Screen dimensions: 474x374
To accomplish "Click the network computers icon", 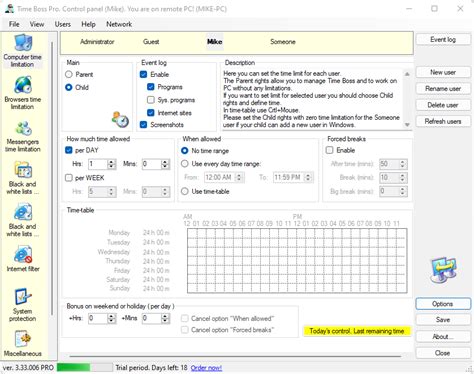I will coord(443,270).
